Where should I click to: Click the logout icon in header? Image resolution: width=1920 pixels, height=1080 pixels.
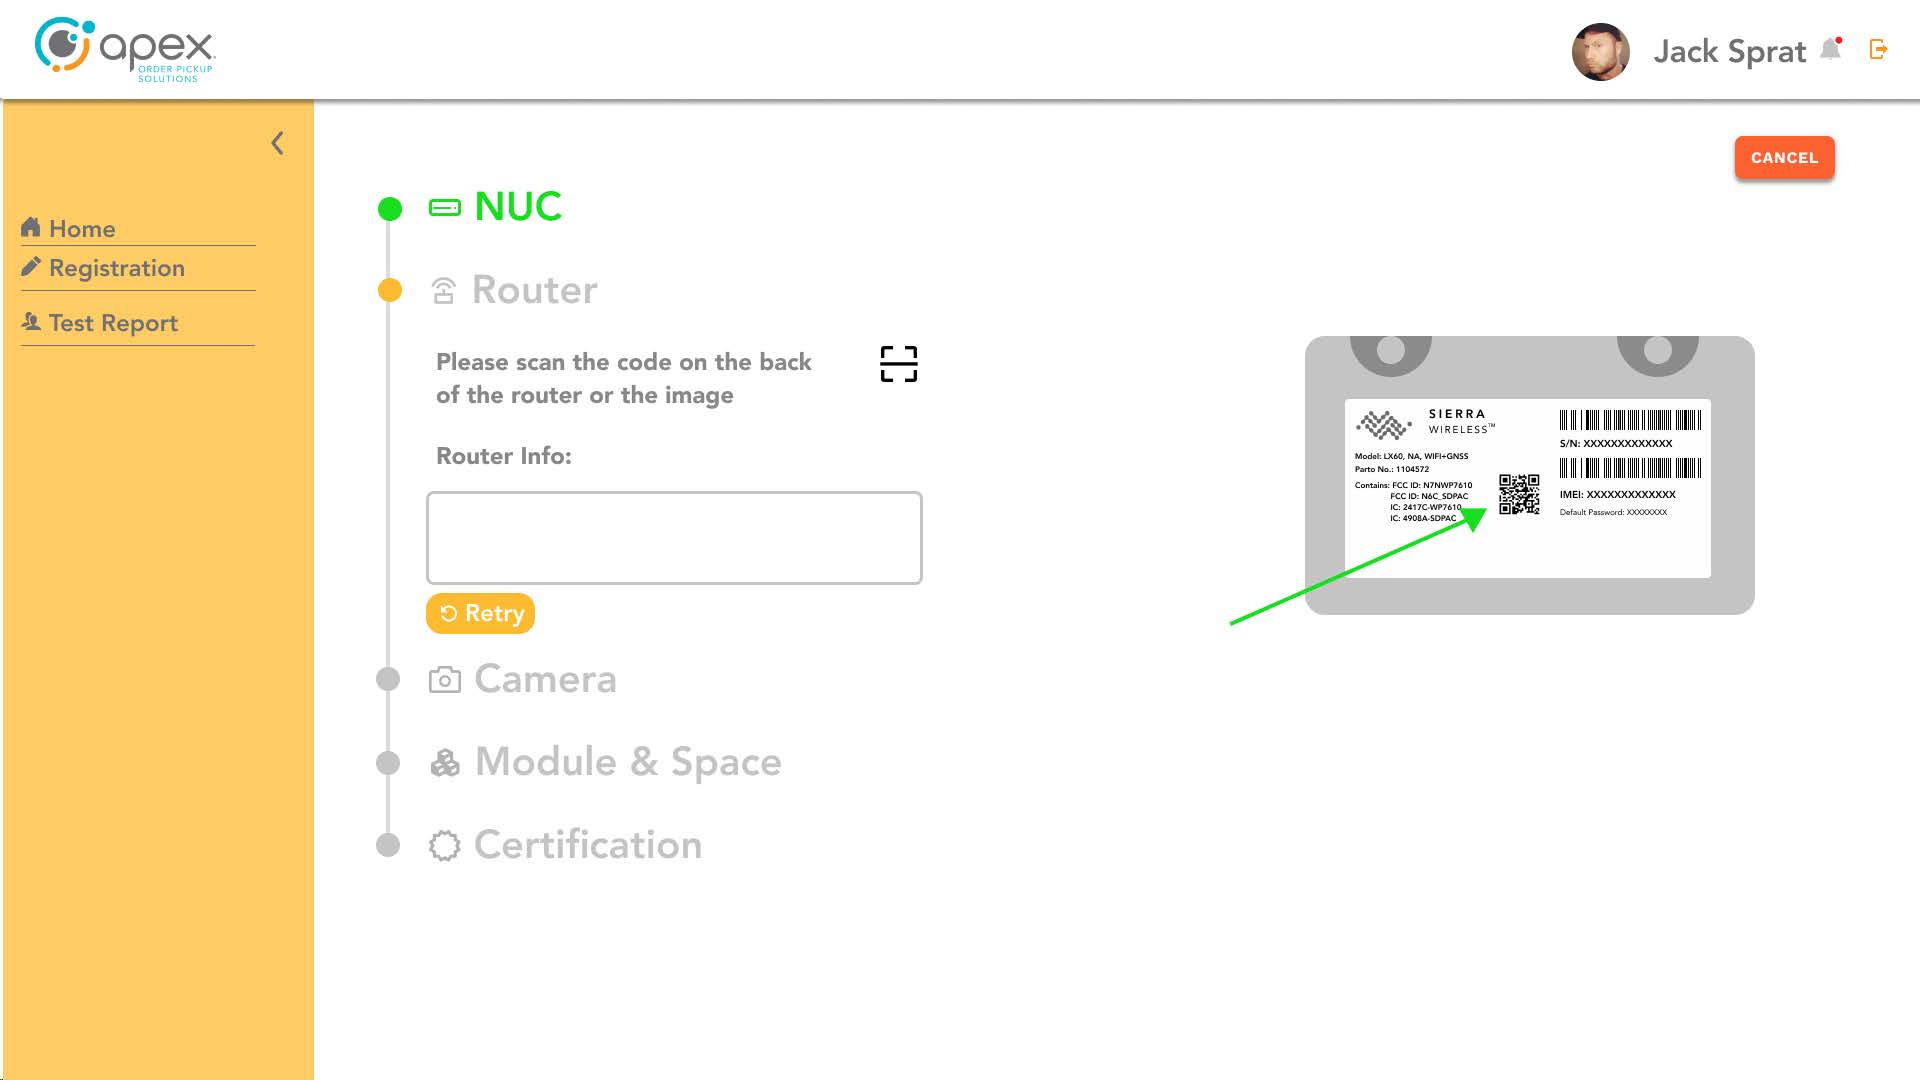(1878, 49)
